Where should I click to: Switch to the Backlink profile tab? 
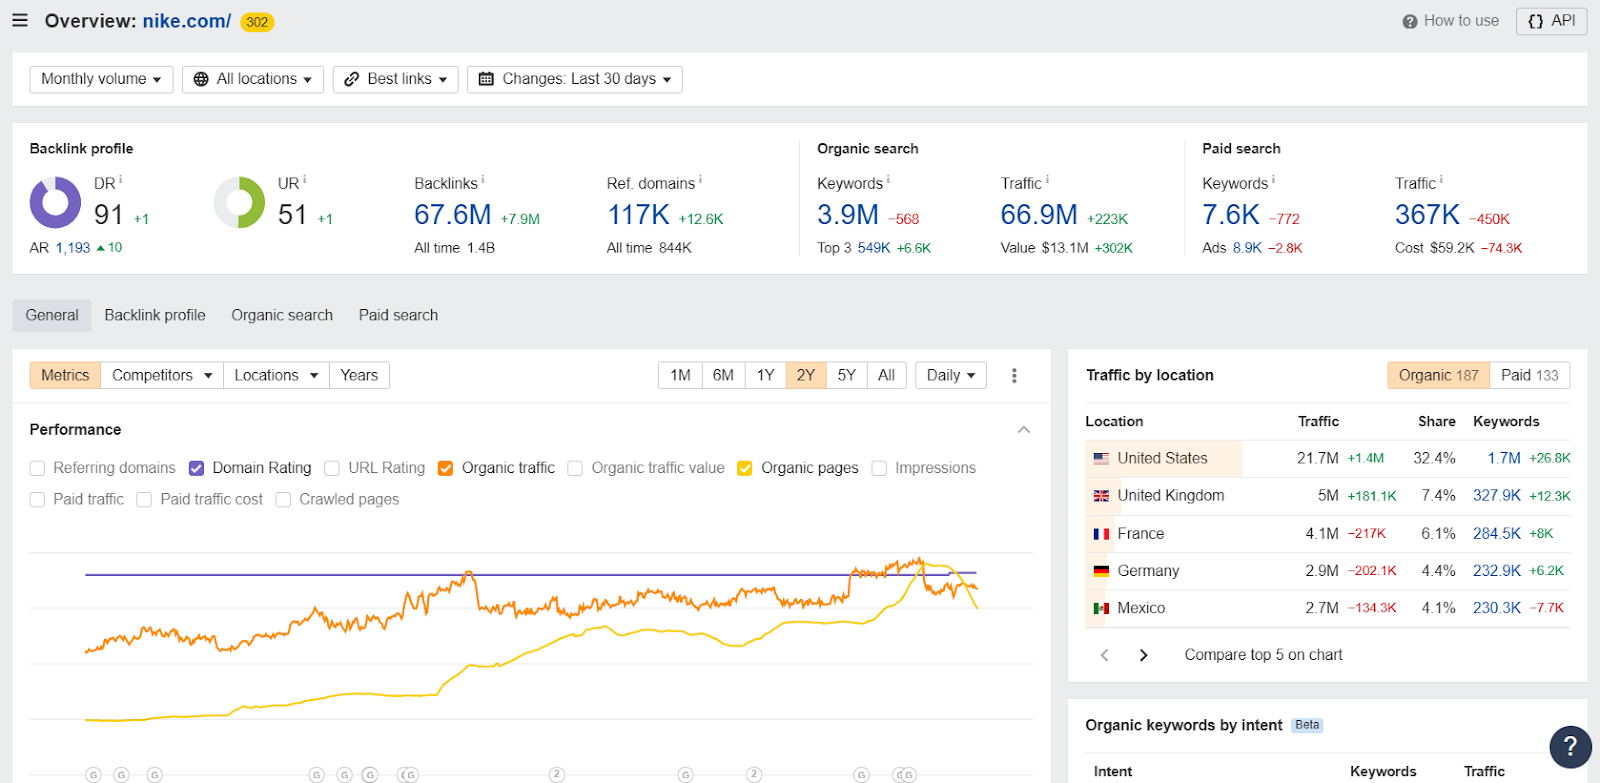155,315
